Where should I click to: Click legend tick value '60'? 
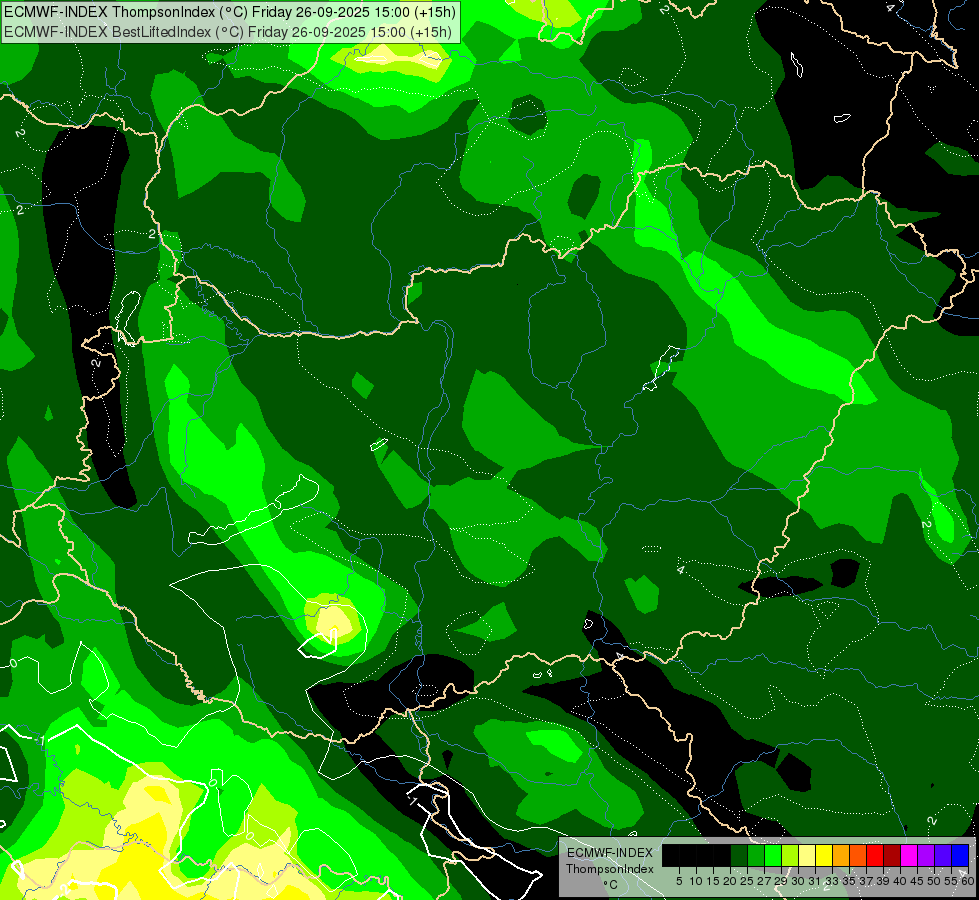pyautogui.click(x=967, y=881)
